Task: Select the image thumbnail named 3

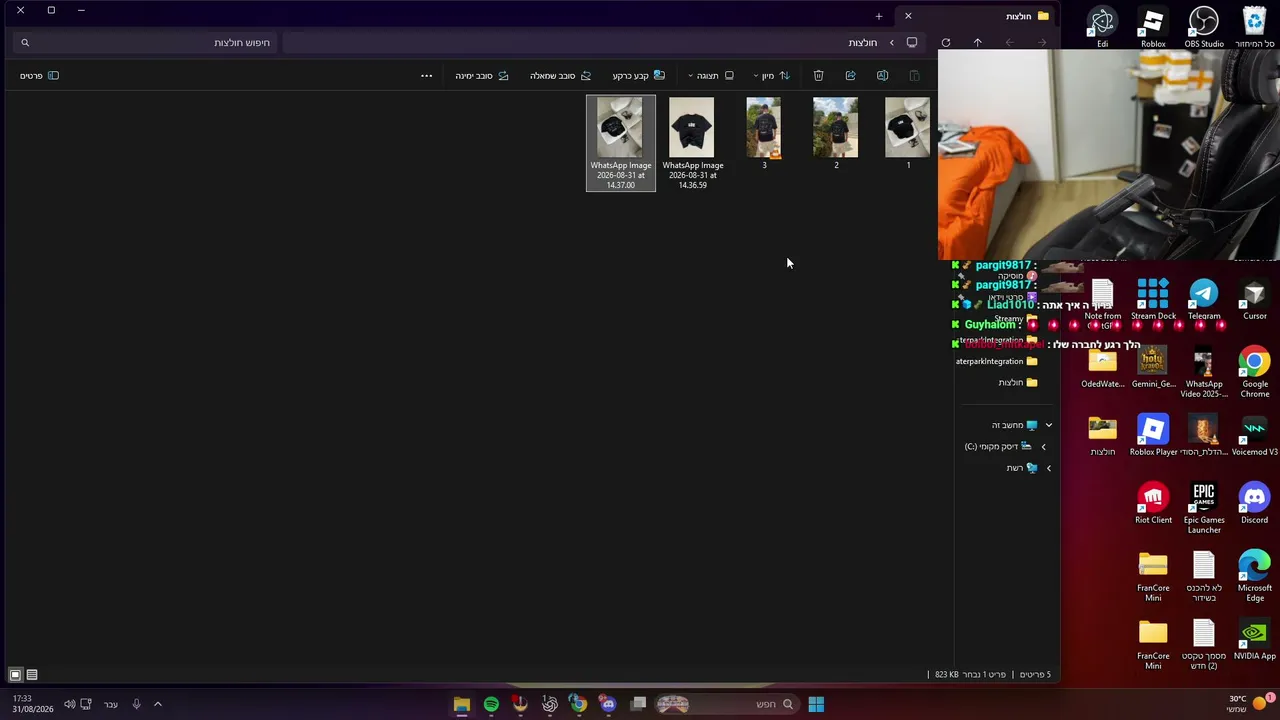Action: point(764,133)
